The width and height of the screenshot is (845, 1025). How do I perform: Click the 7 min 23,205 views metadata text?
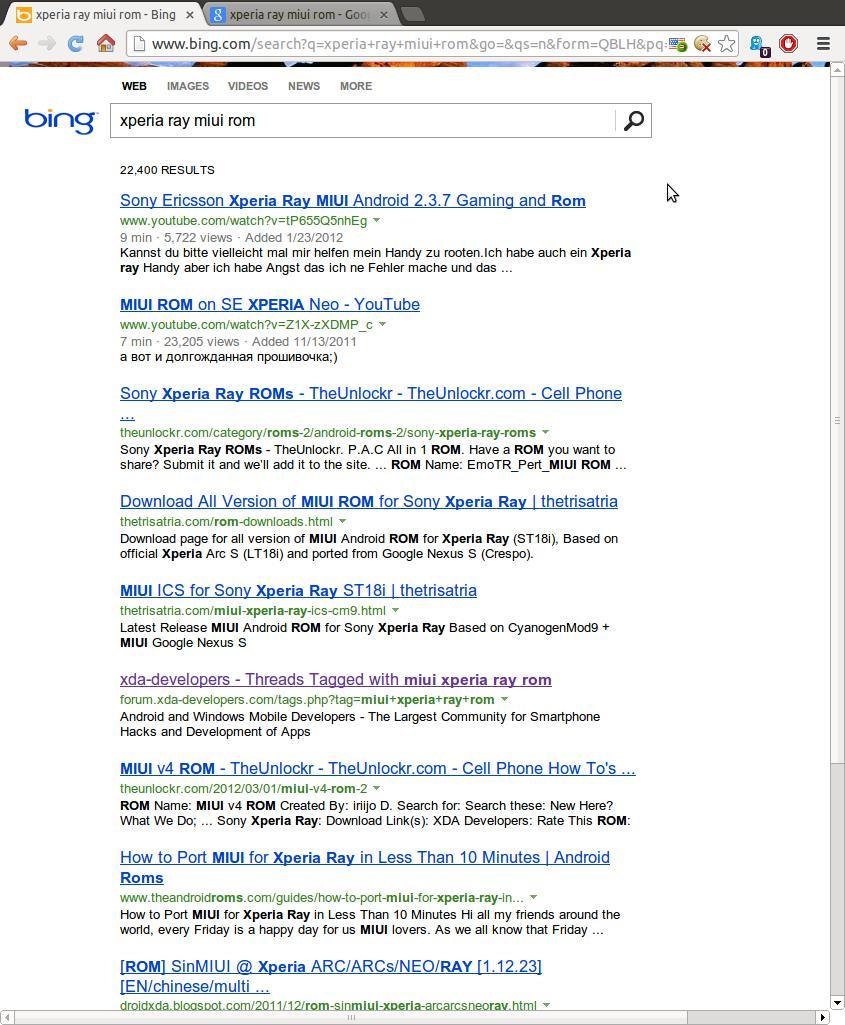(x=238, y=341)
